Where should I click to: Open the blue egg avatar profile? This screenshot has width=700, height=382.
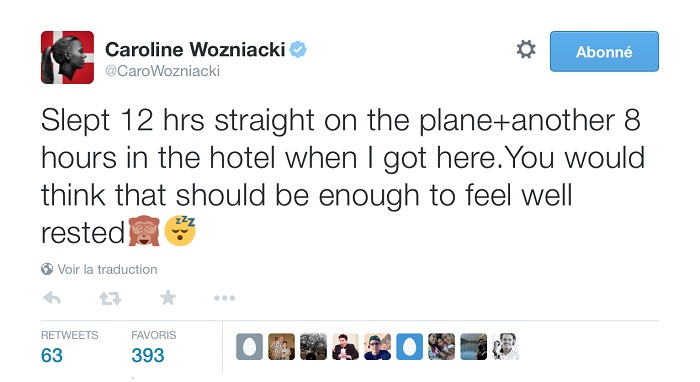coord(409,347)
